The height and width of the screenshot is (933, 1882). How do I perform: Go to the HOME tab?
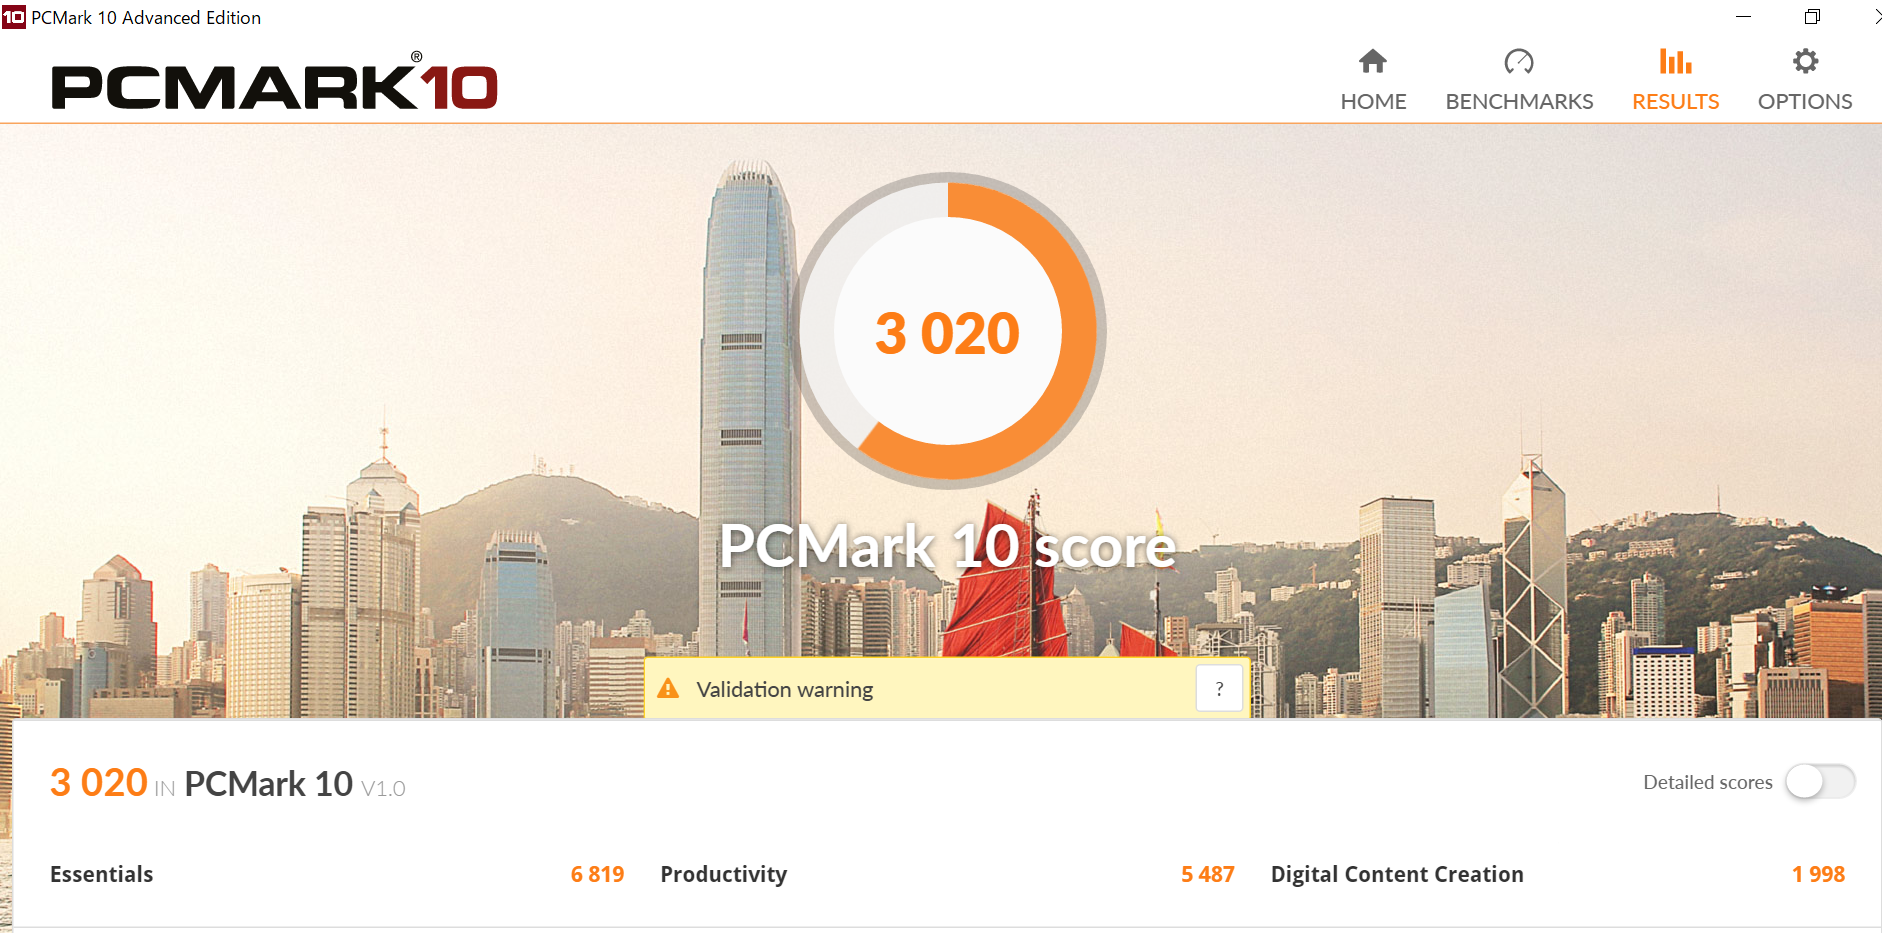tap(1373, 101)
